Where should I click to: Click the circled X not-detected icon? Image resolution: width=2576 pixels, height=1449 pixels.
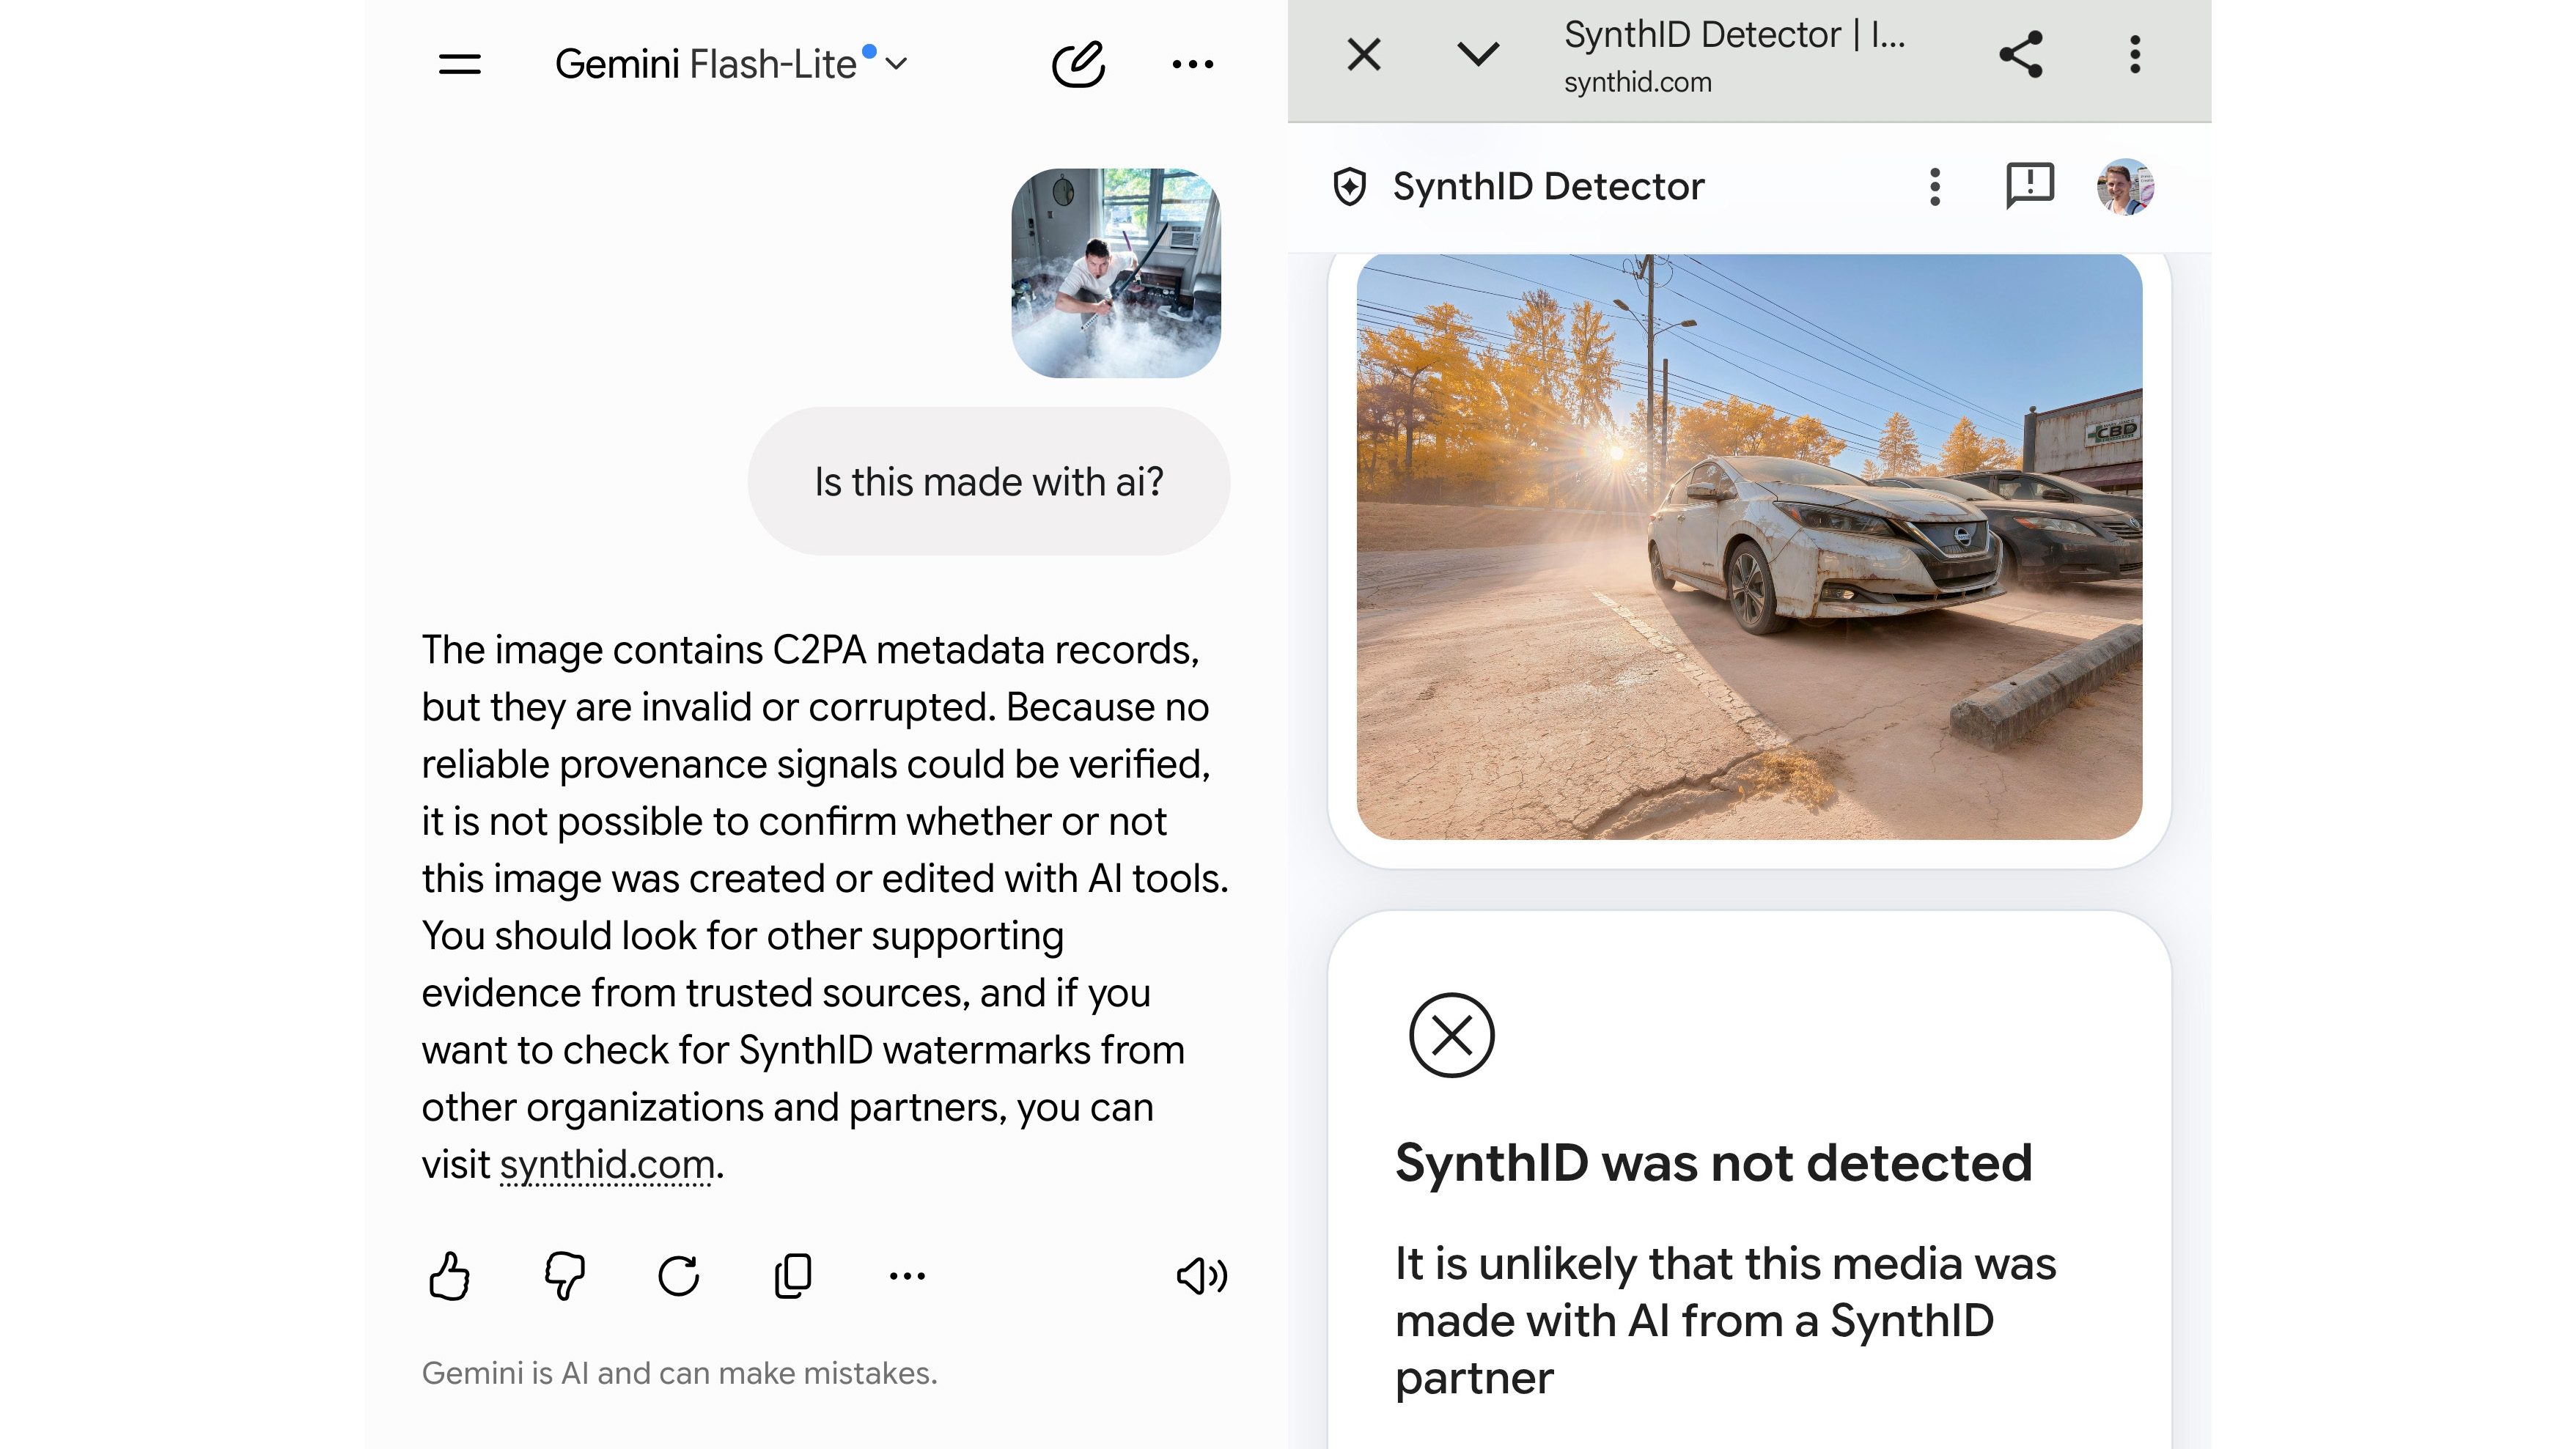pos(1451,1035)
